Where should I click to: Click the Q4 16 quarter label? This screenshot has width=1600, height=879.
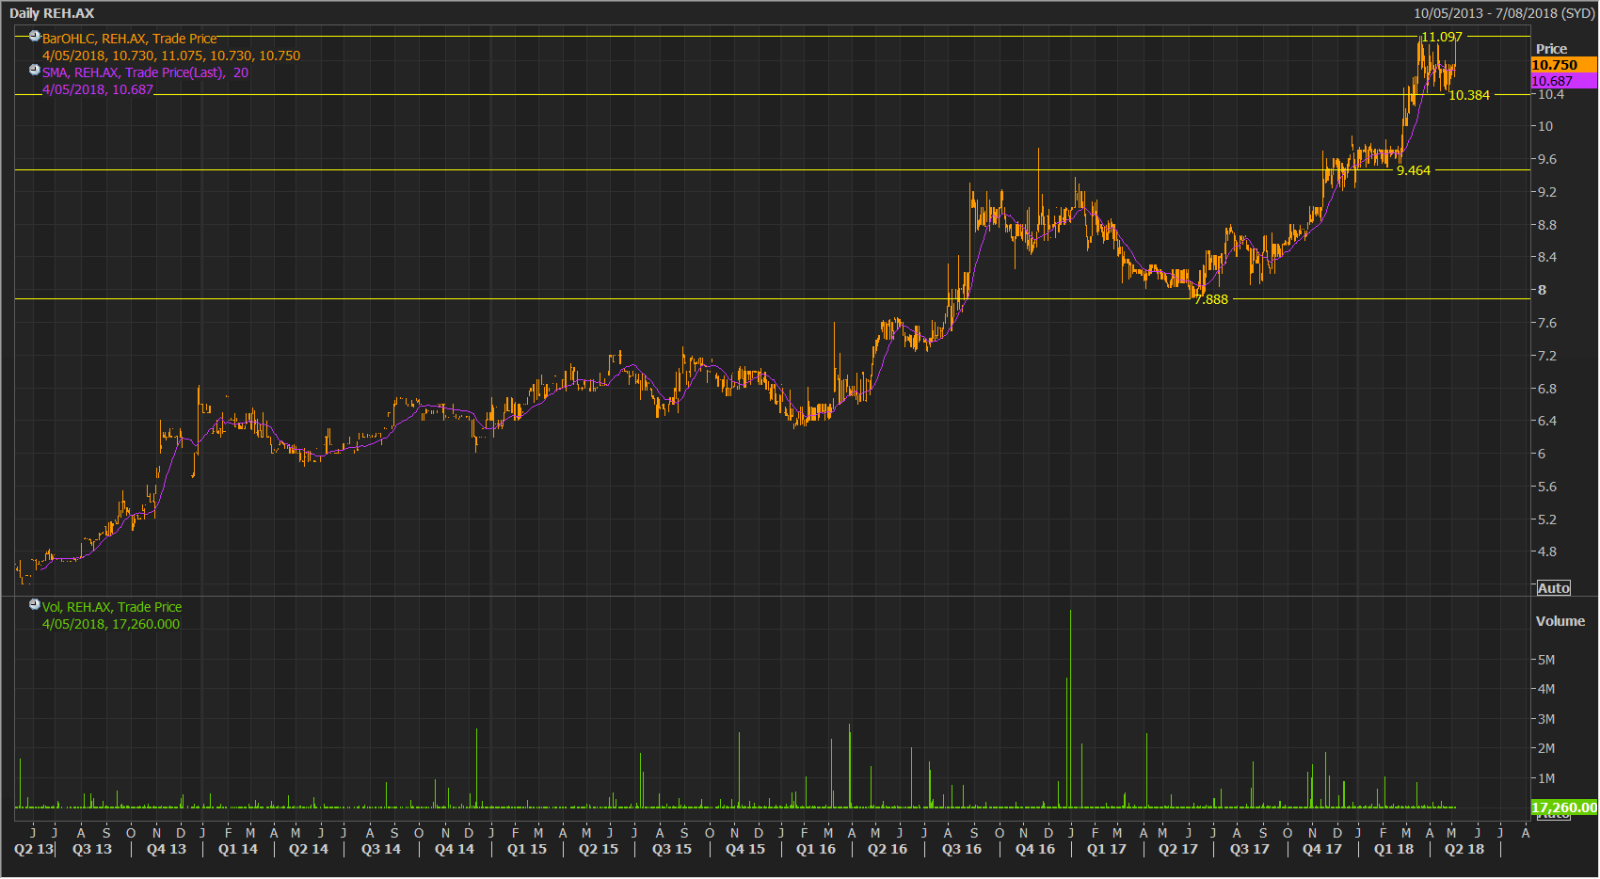(x=1035, y=849)
